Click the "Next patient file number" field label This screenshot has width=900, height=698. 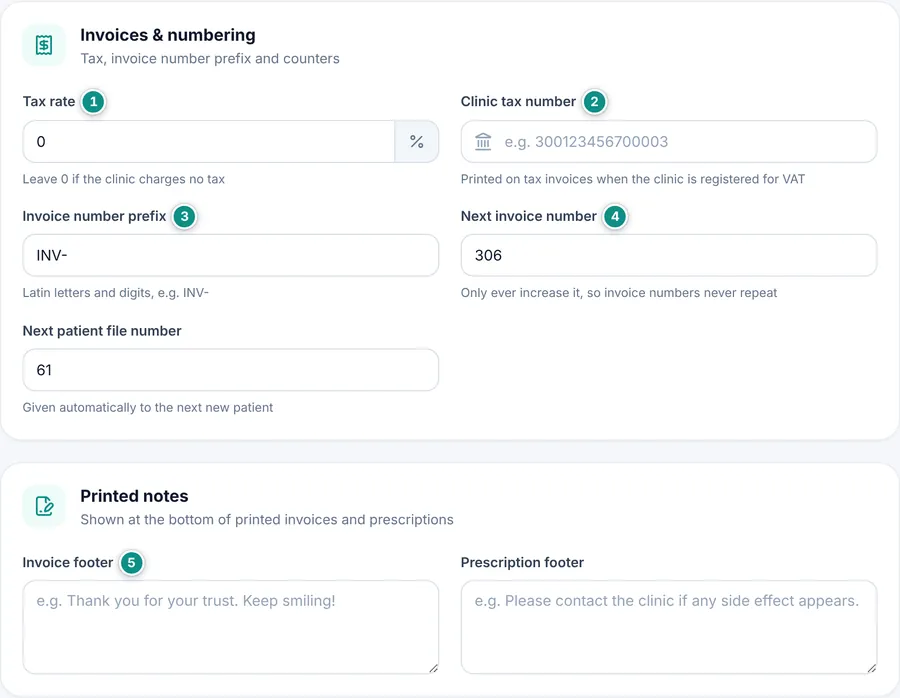pyautogui.click(x=102, y=331)
